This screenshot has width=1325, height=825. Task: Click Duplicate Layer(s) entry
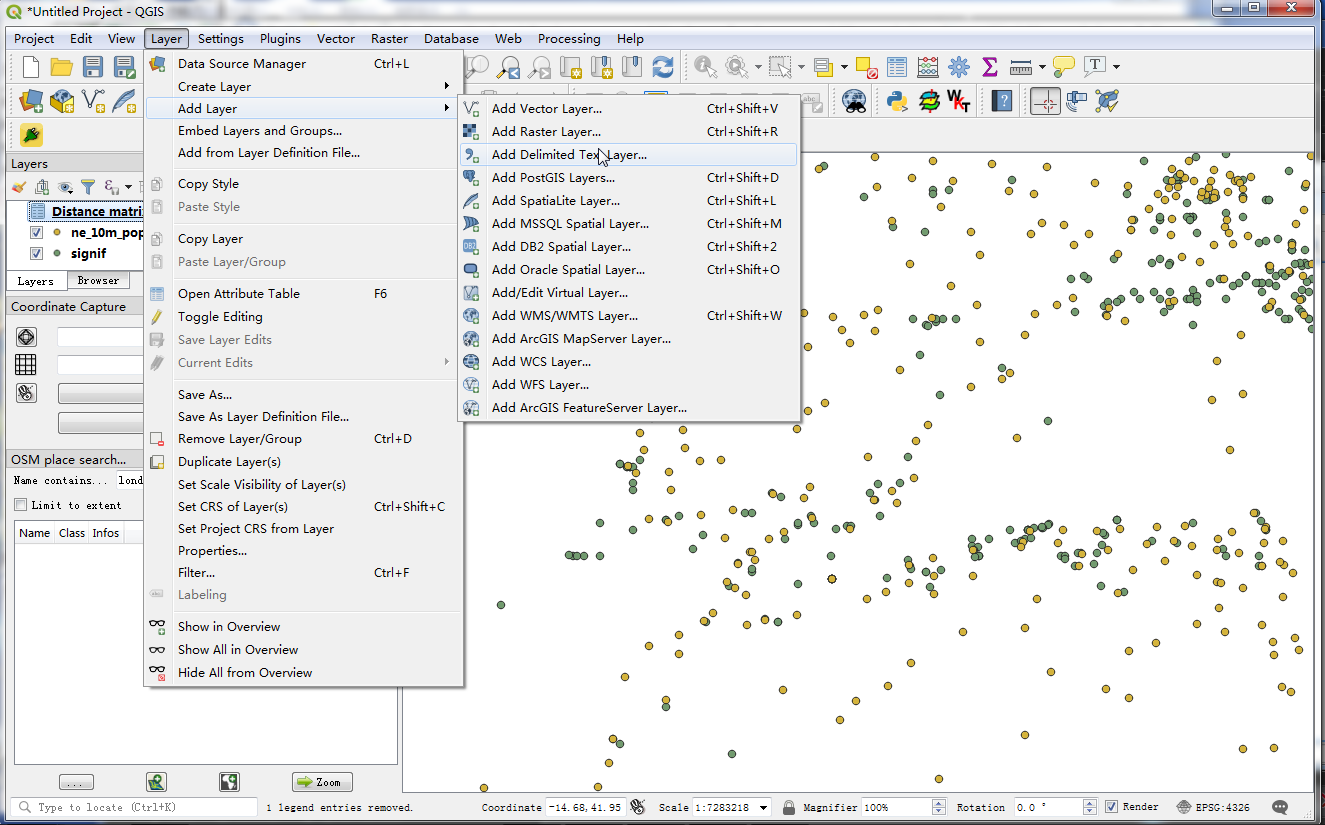[x=304, y=462]
